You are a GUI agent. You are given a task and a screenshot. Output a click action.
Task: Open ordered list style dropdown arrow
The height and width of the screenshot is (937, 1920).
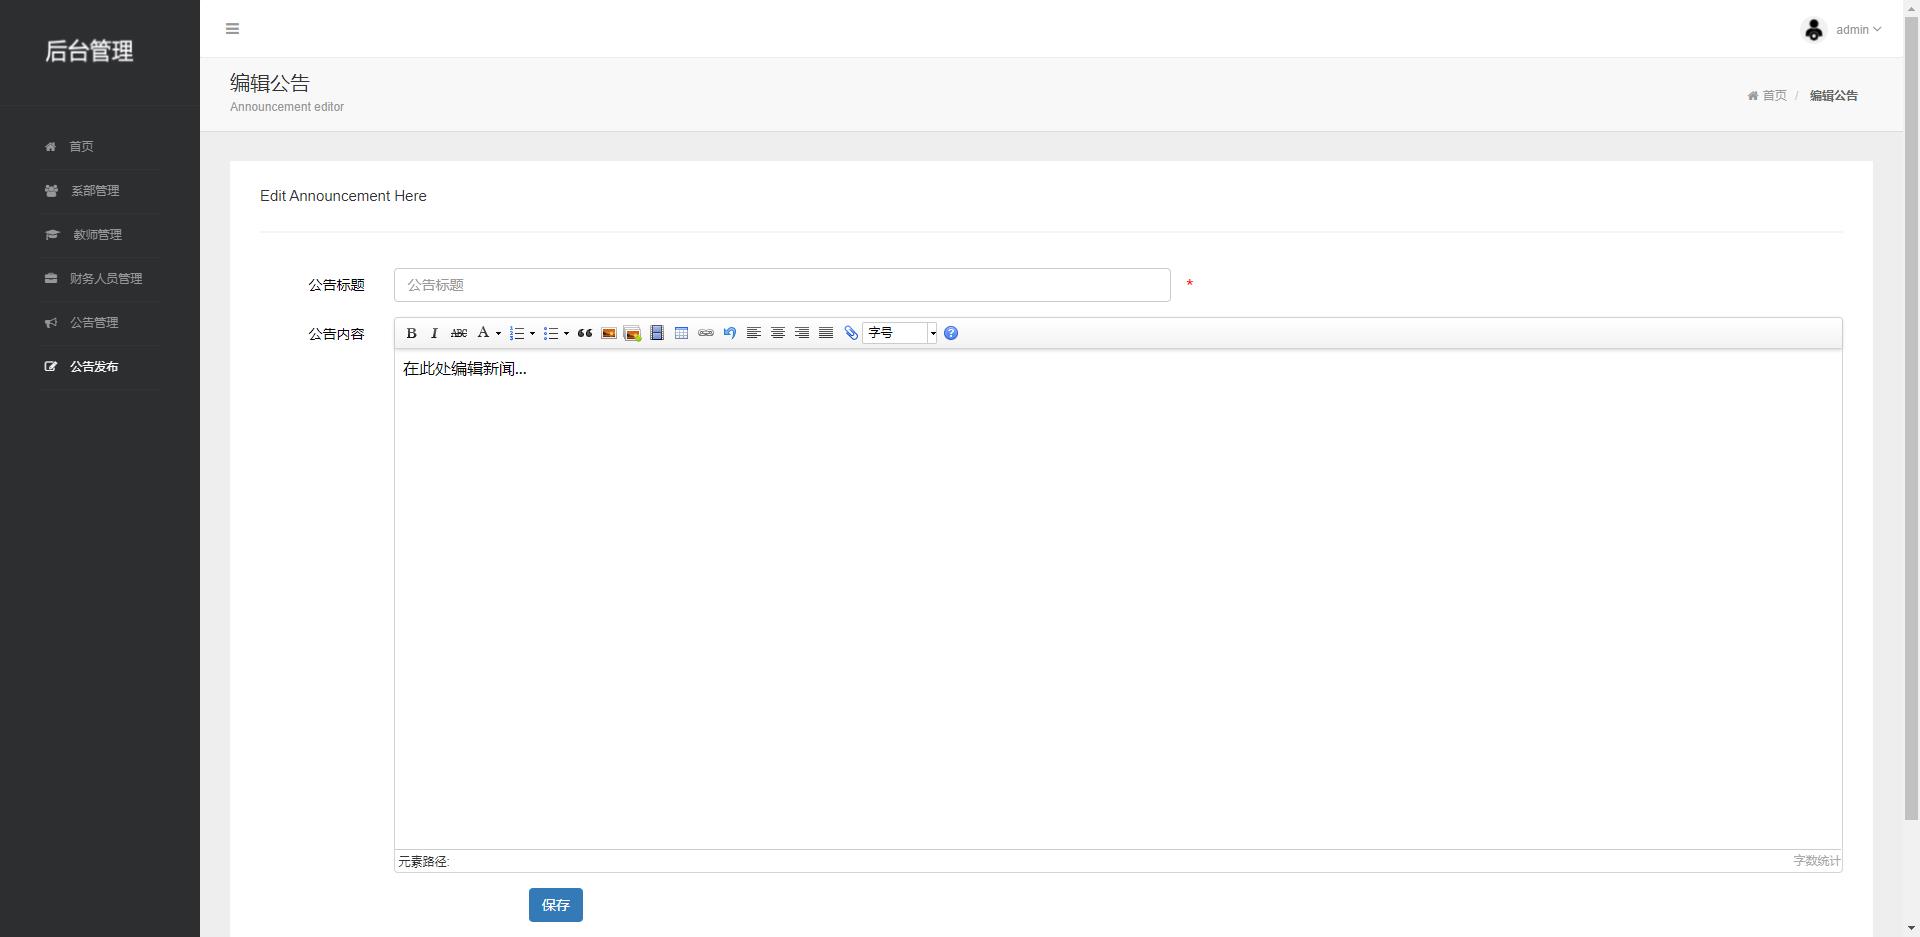click(532, 333)
